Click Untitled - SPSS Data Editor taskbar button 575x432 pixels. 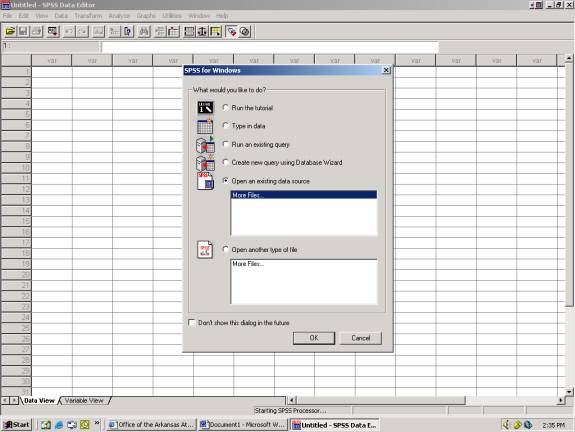(x=334, y=425)
